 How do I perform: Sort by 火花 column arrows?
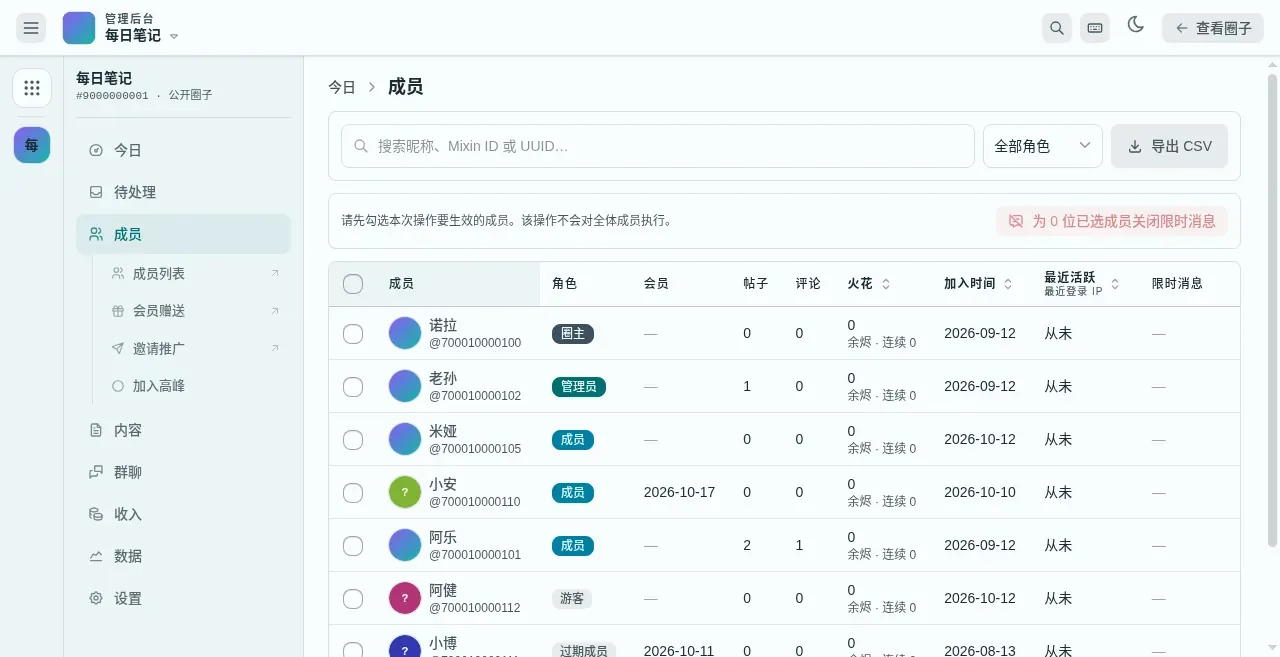(x=885, y=284)
